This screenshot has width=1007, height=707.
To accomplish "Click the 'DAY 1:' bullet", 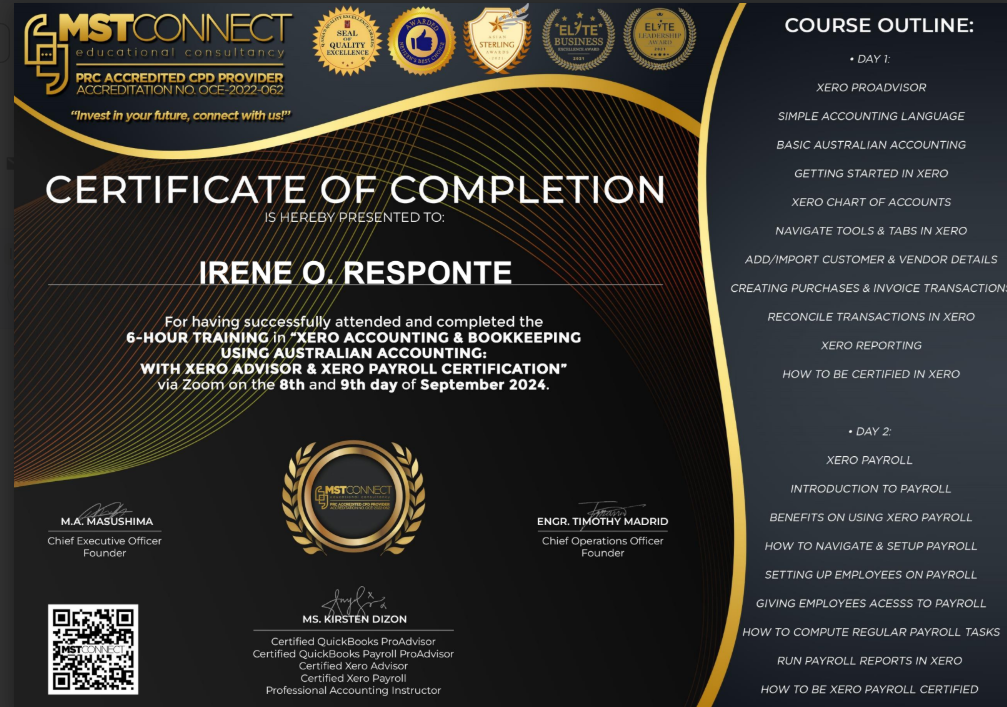I will pyautogui.click(x=870, y=59).
